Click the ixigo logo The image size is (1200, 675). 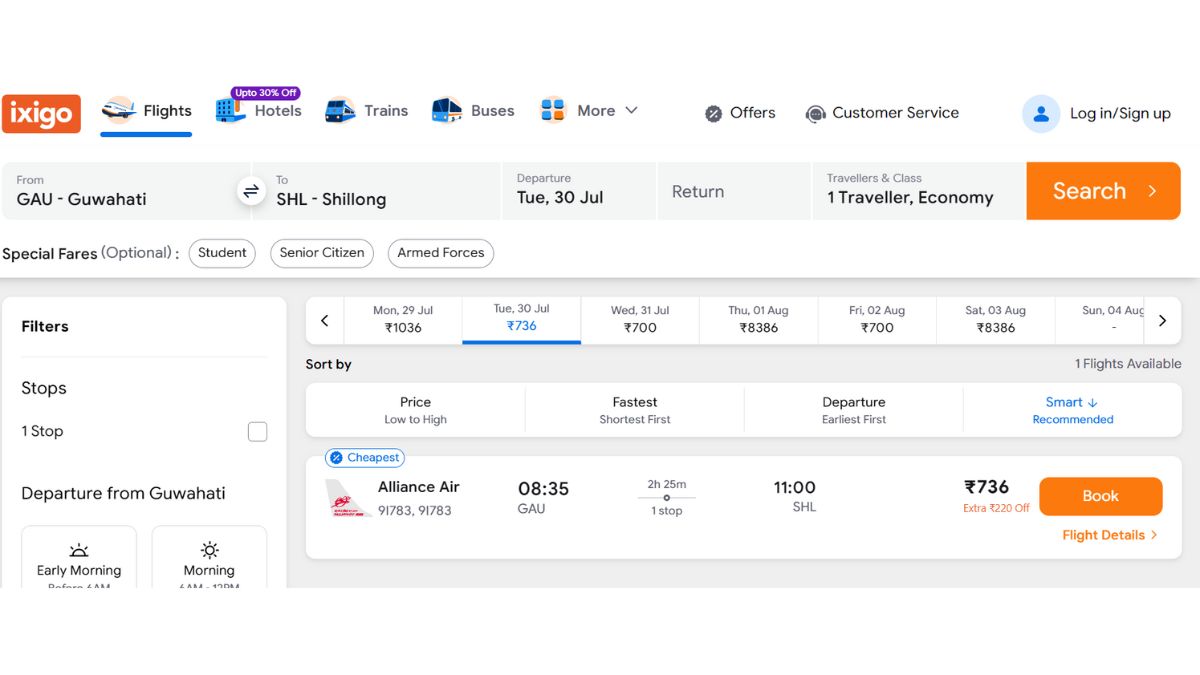click(41, 113)
